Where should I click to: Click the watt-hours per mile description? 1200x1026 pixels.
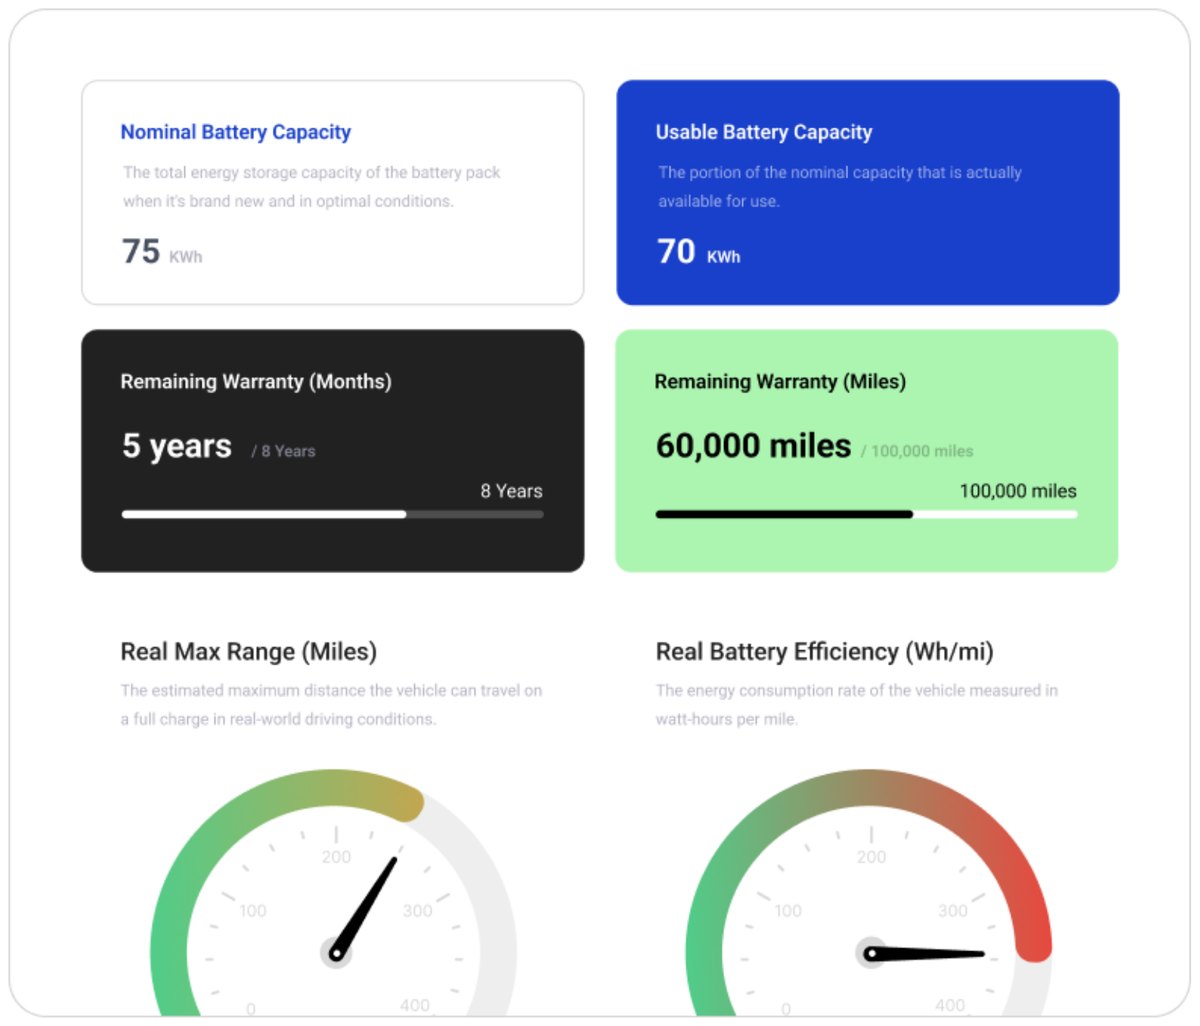856,705
